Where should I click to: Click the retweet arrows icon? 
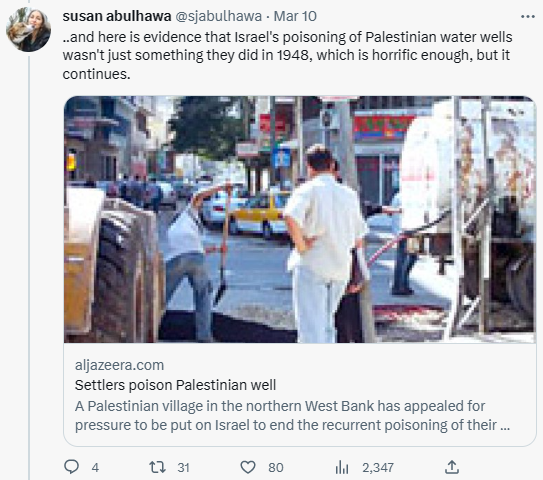tap(157, 467)
